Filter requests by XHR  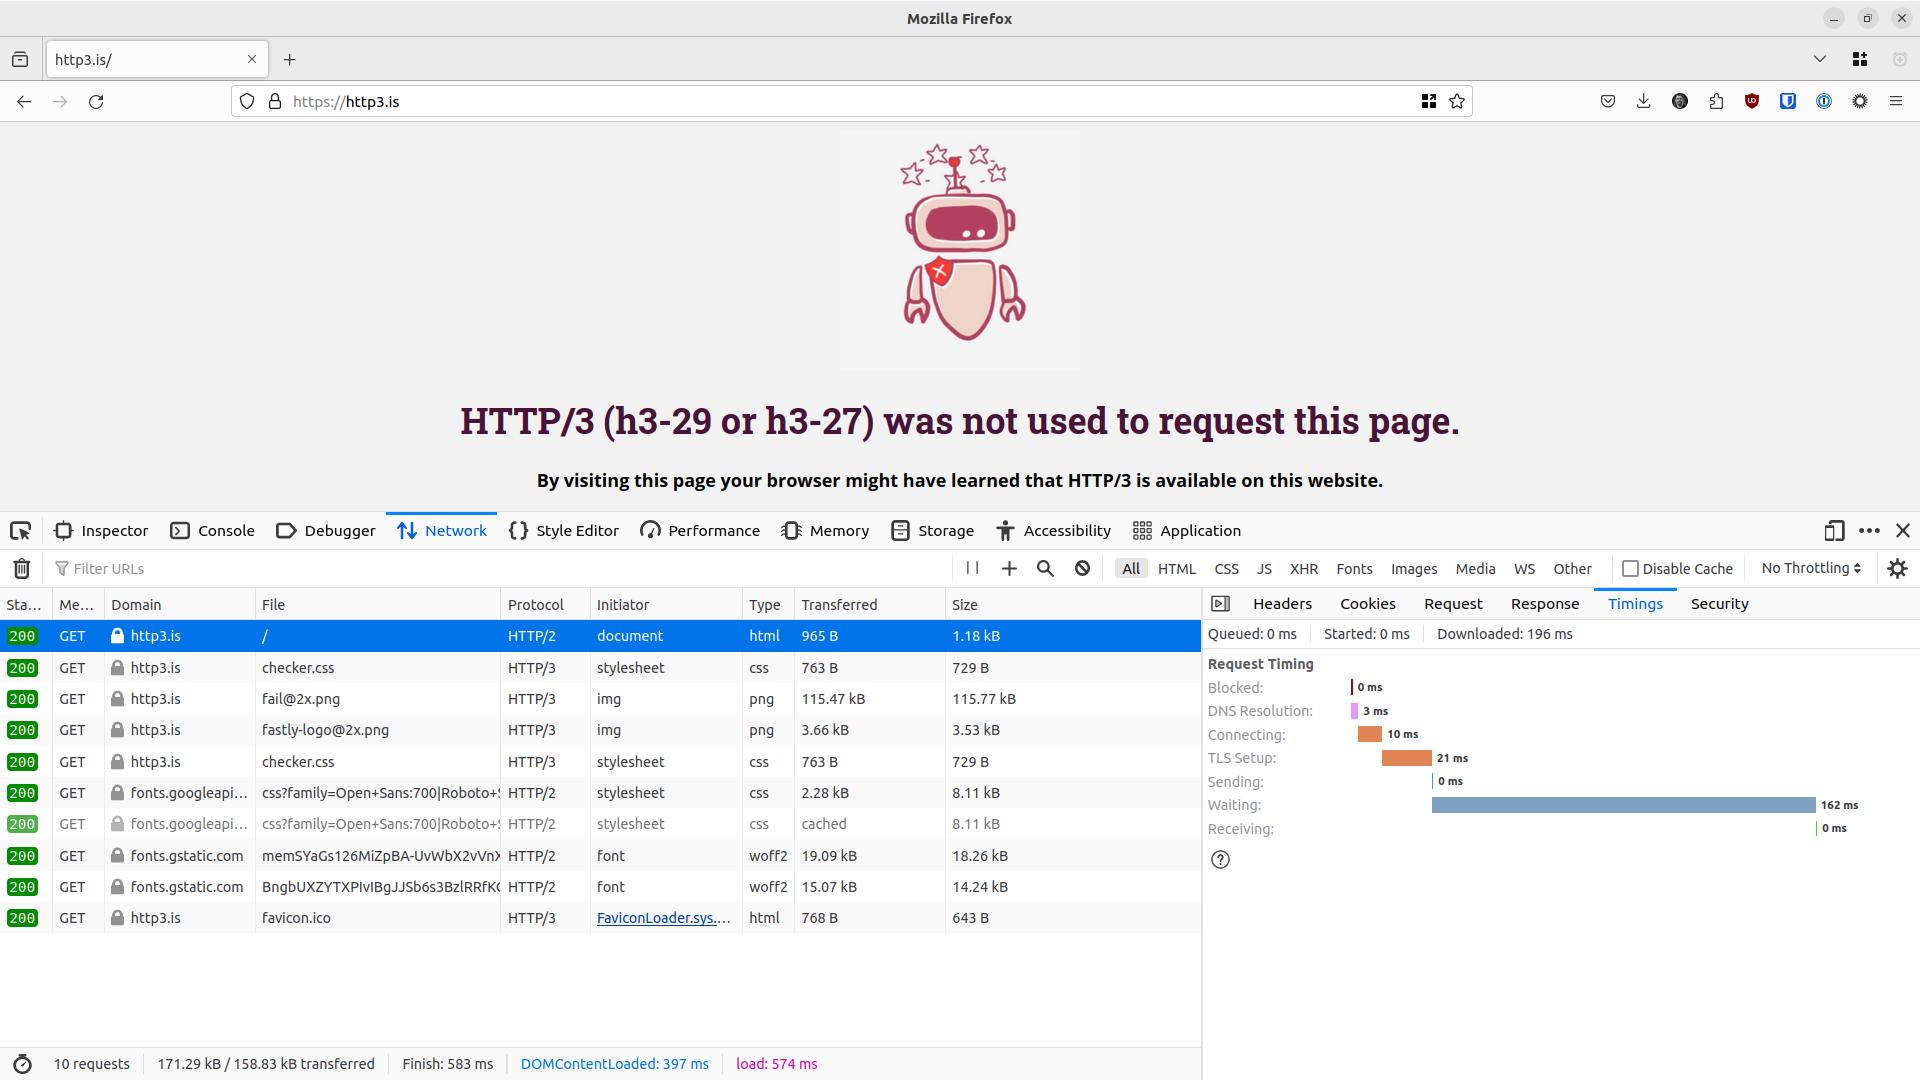[1304, 568]
